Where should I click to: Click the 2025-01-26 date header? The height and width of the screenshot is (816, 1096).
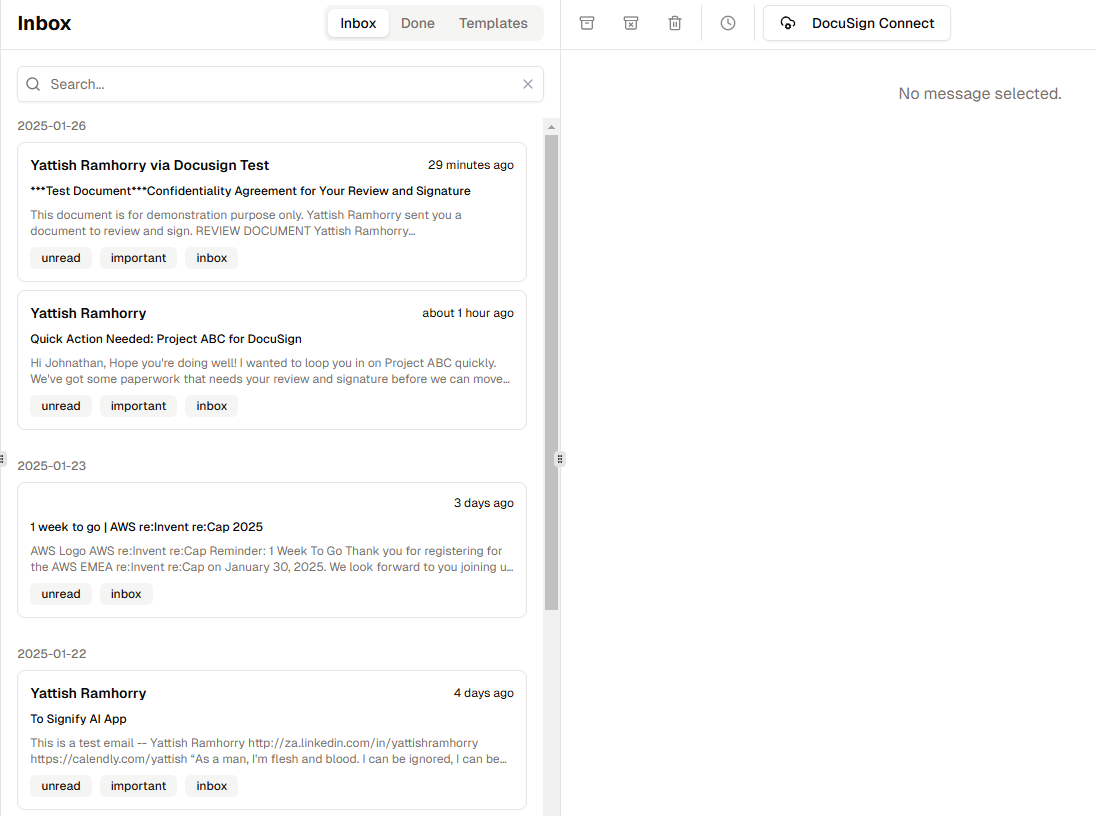coord(52,126)
